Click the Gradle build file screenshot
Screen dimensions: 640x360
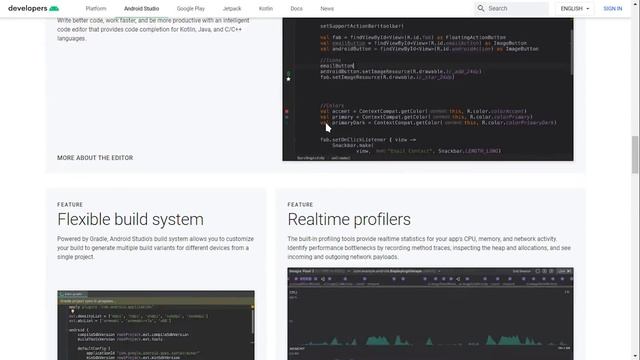156,325
